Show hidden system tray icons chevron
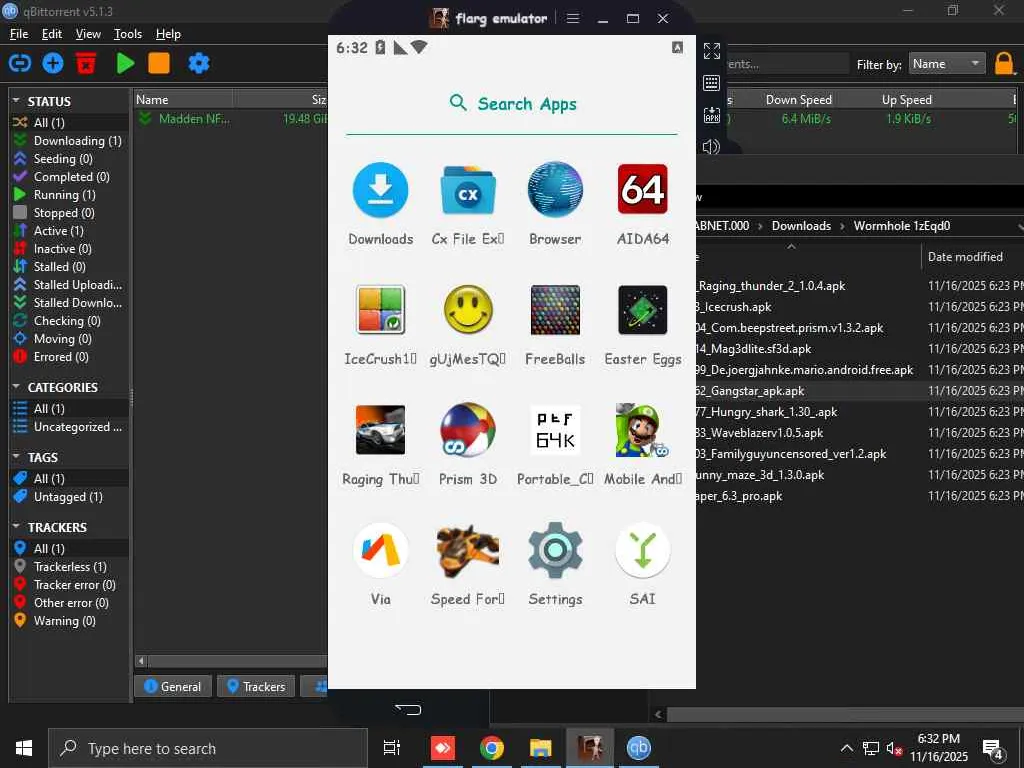This screenshot has width=1024, height=768. click(846, 748)
